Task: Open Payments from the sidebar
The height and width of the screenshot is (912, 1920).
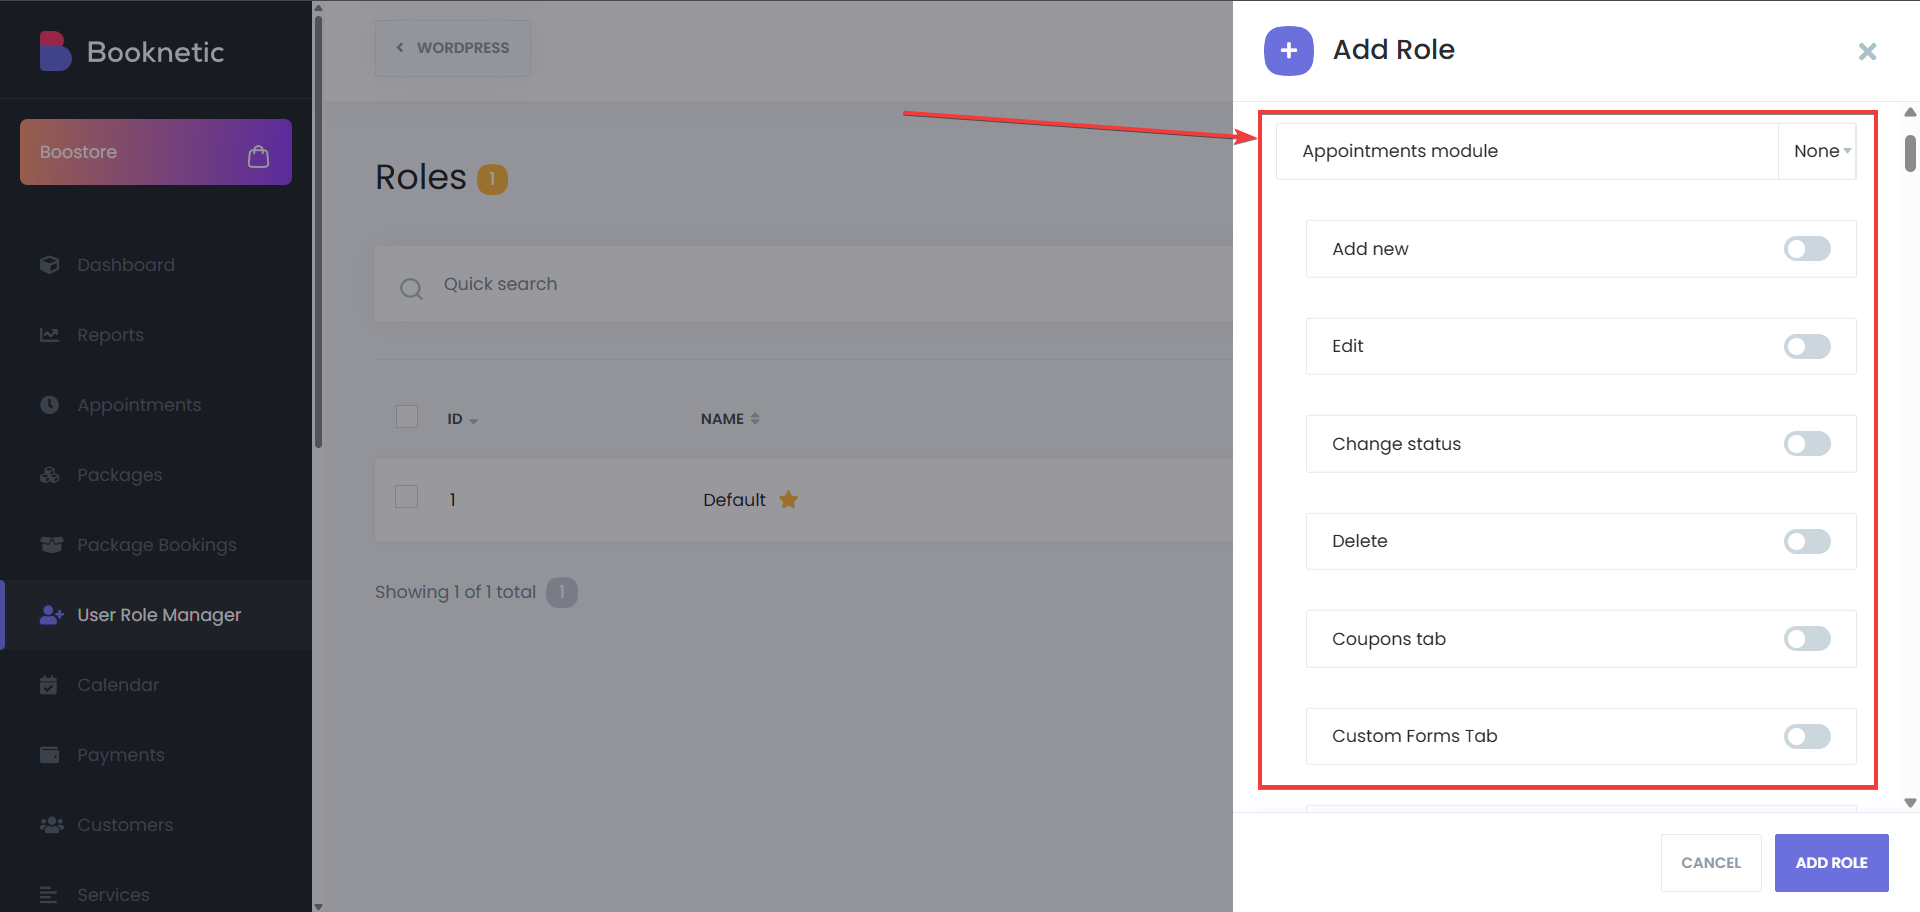Action: [x=156, y=755]
